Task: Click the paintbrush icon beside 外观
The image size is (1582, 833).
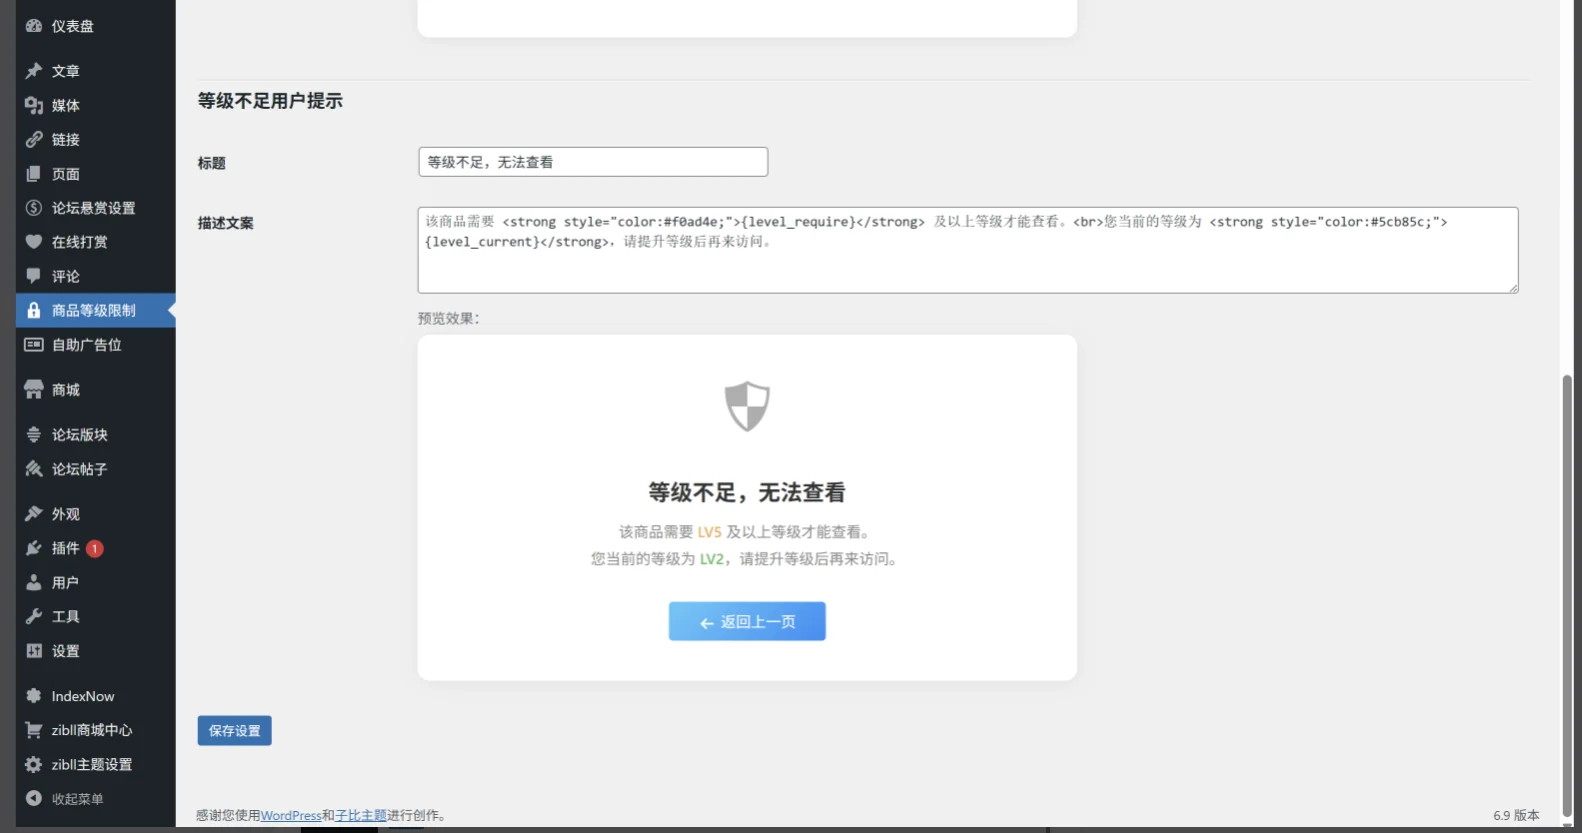Action: (33, 514)
